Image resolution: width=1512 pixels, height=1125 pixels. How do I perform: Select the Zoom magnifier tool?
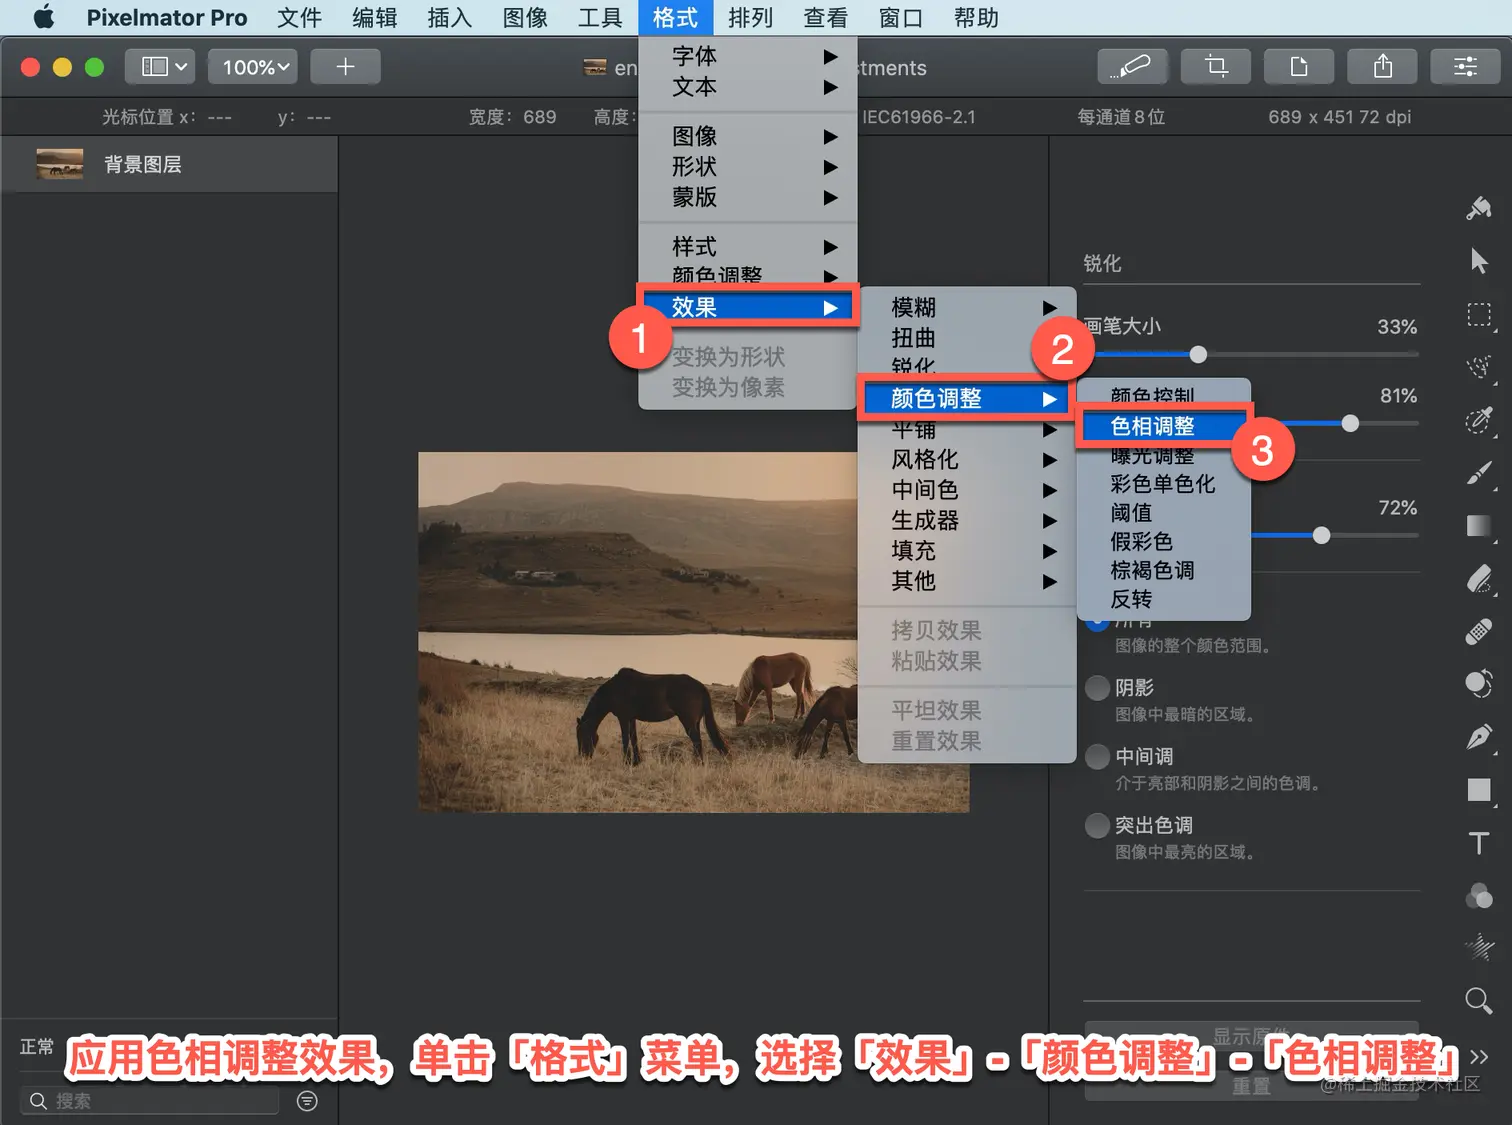(x=1479, y=1000)
